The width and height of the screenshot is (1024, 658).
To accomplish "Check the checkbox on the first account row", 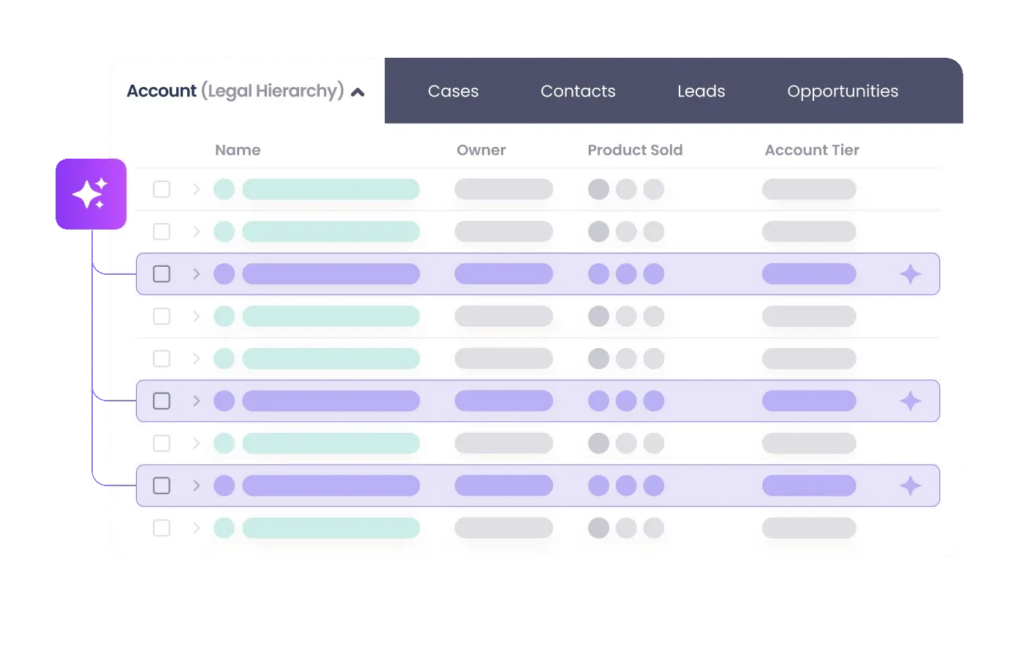I will [x=161, y=188].
